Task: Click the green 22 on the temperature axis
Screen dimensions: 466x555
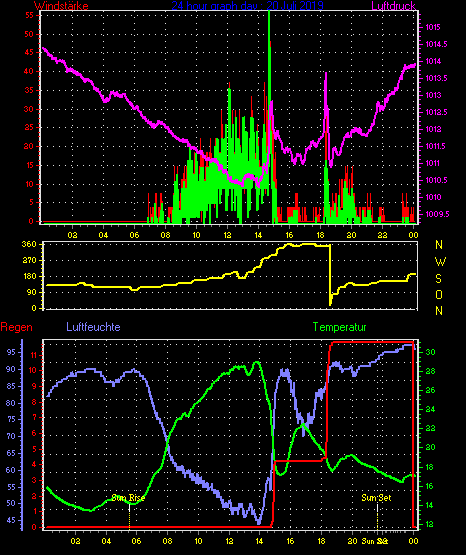Action: pos(430,428)
